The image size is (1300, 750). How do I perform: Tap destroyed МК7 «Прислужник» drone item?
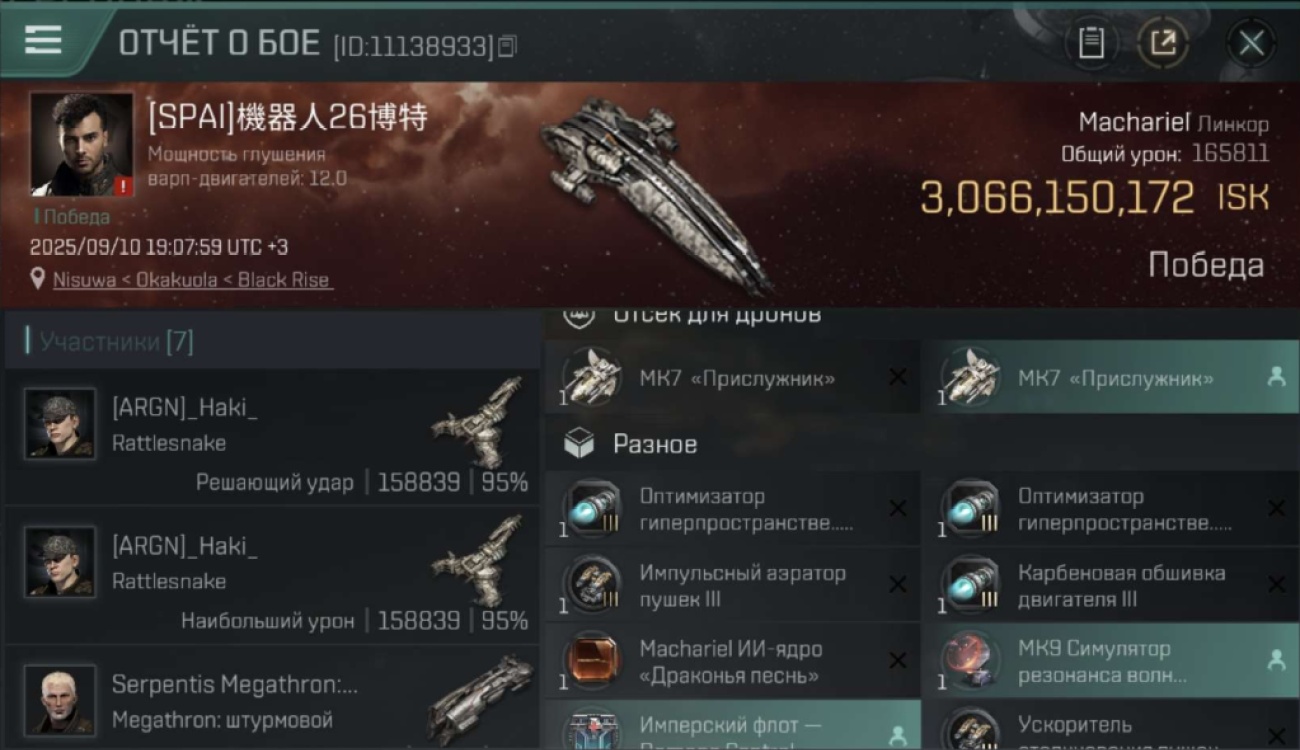coord(732,377)
